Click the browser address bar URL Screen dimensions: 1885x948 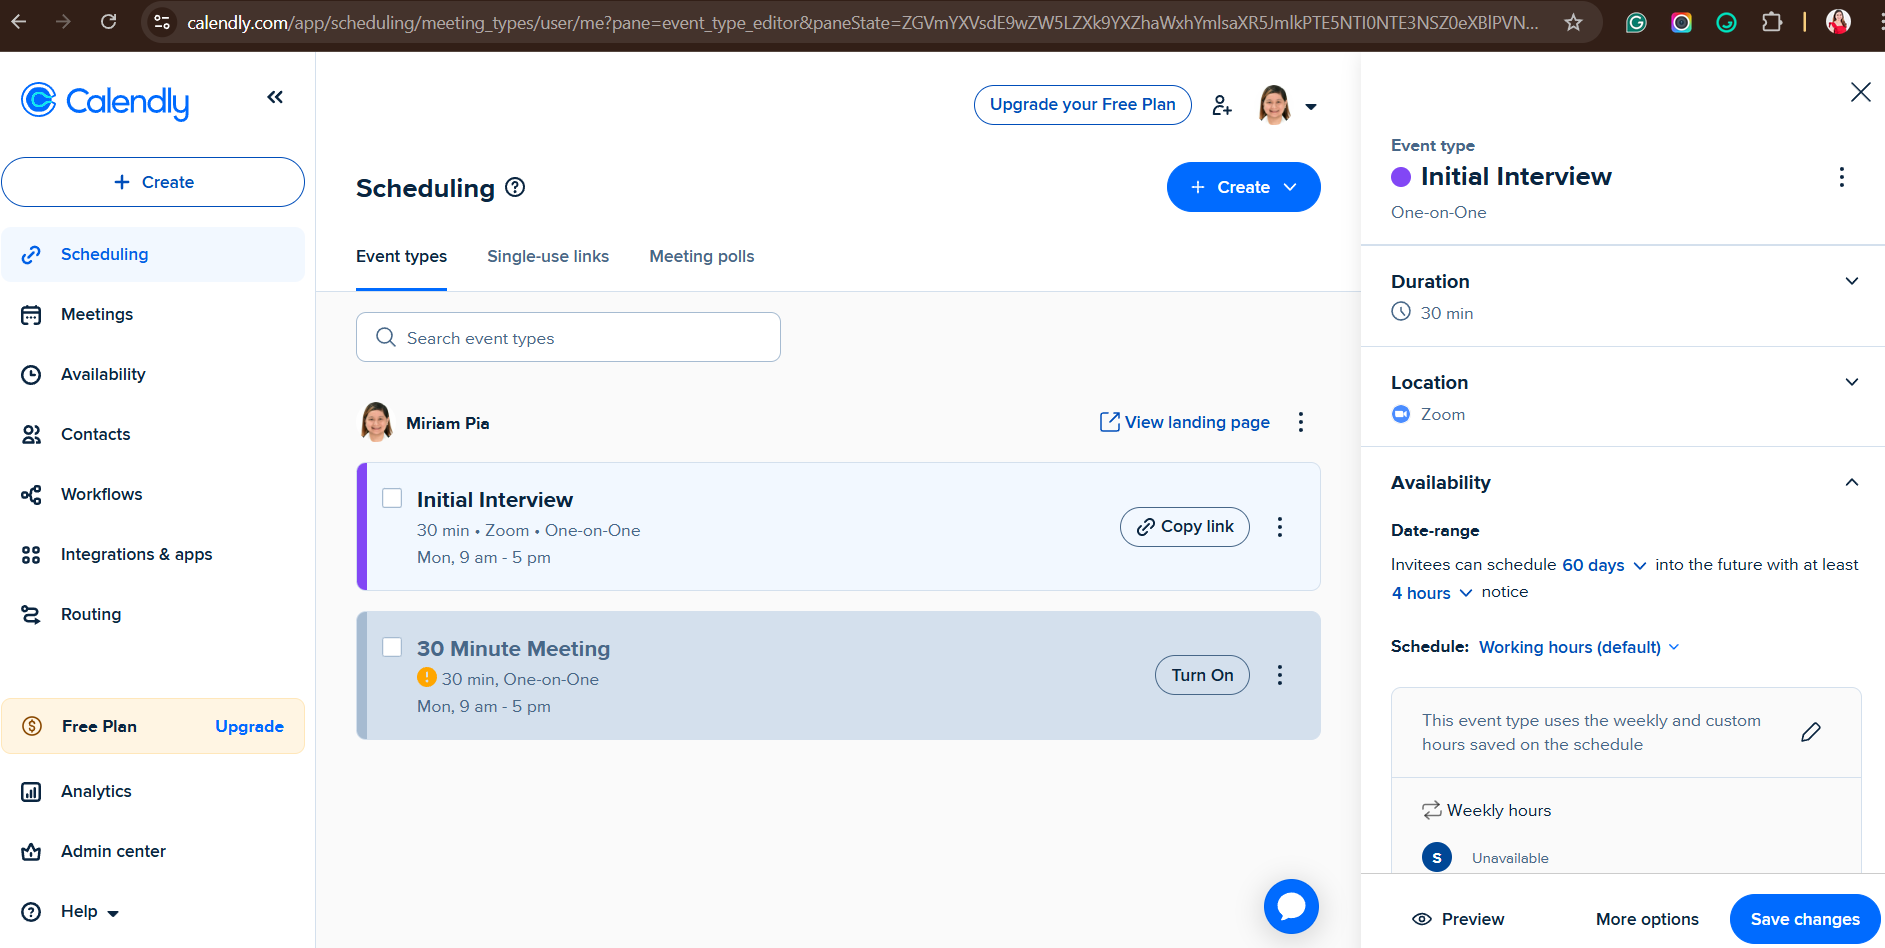click(862, 22)
